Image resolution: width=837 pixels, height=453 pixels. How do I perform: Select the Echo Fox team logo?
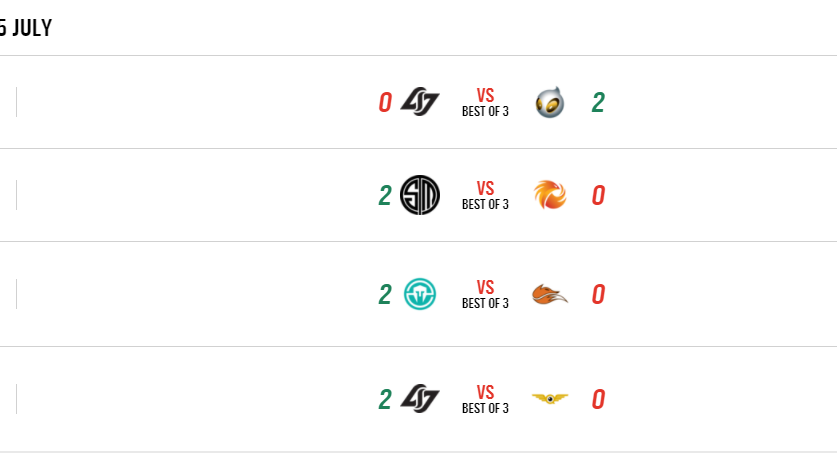click(549, 294)
